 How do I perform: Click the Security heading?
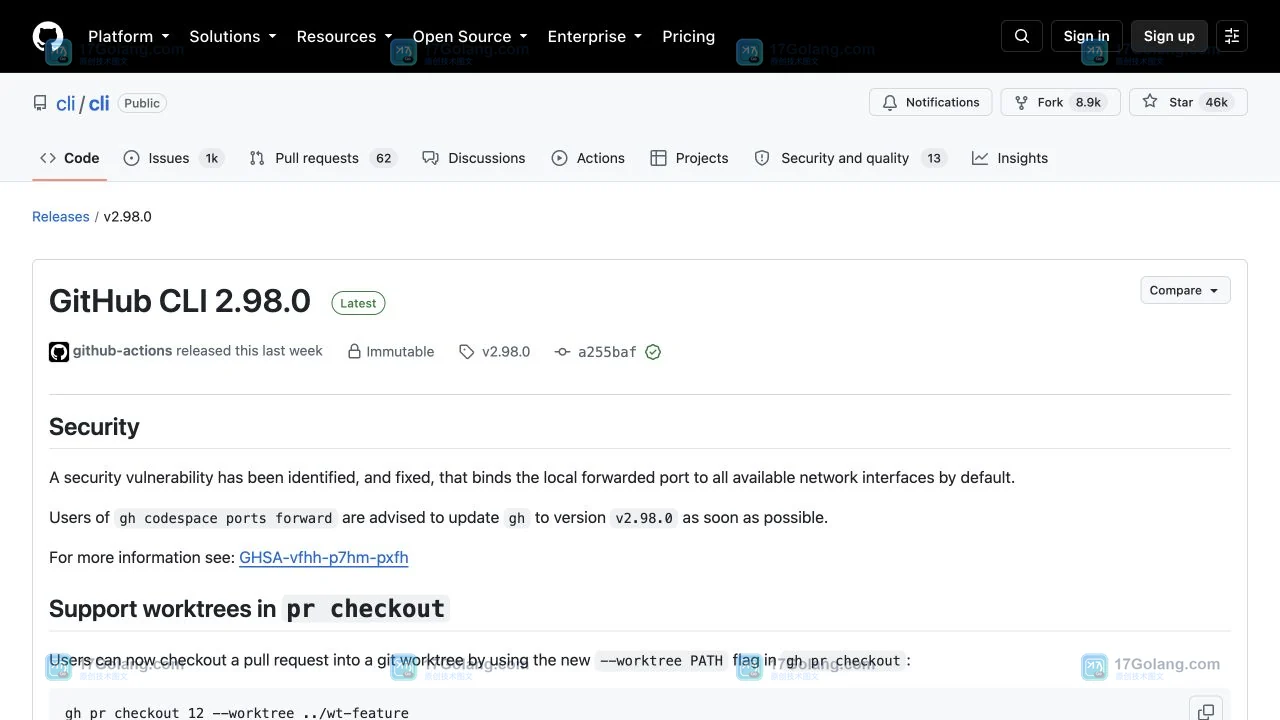click(94, 427)
